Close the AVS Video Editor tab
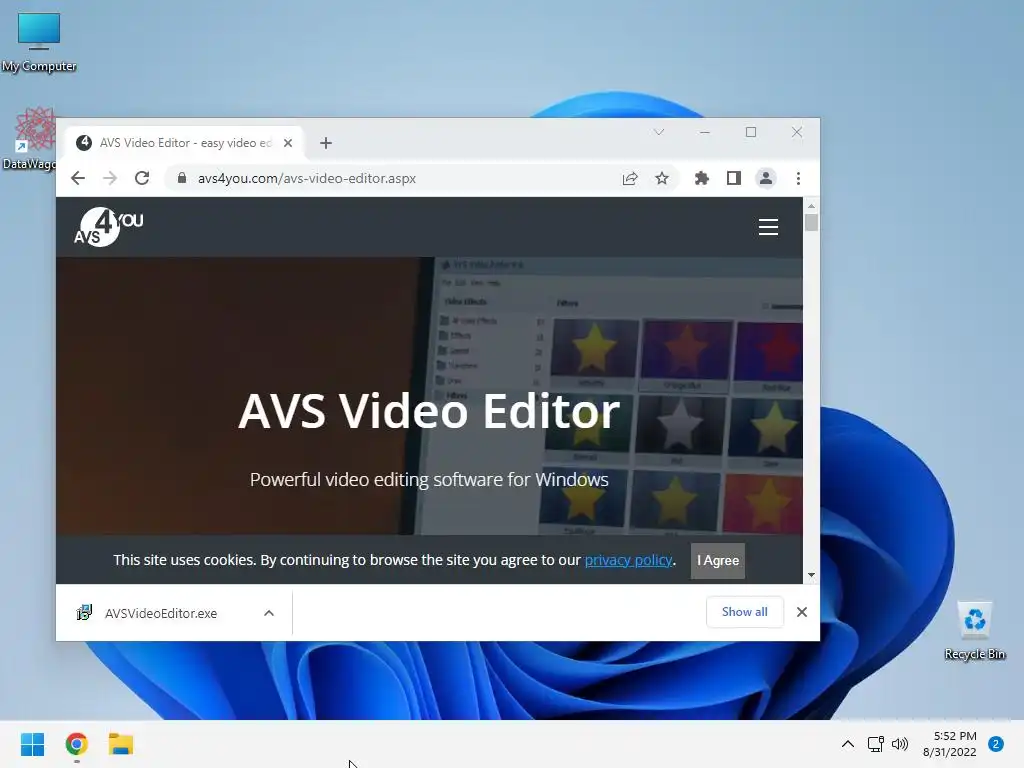The height and width of the screenshot is (768, 1024). click(x=288, y=143)
